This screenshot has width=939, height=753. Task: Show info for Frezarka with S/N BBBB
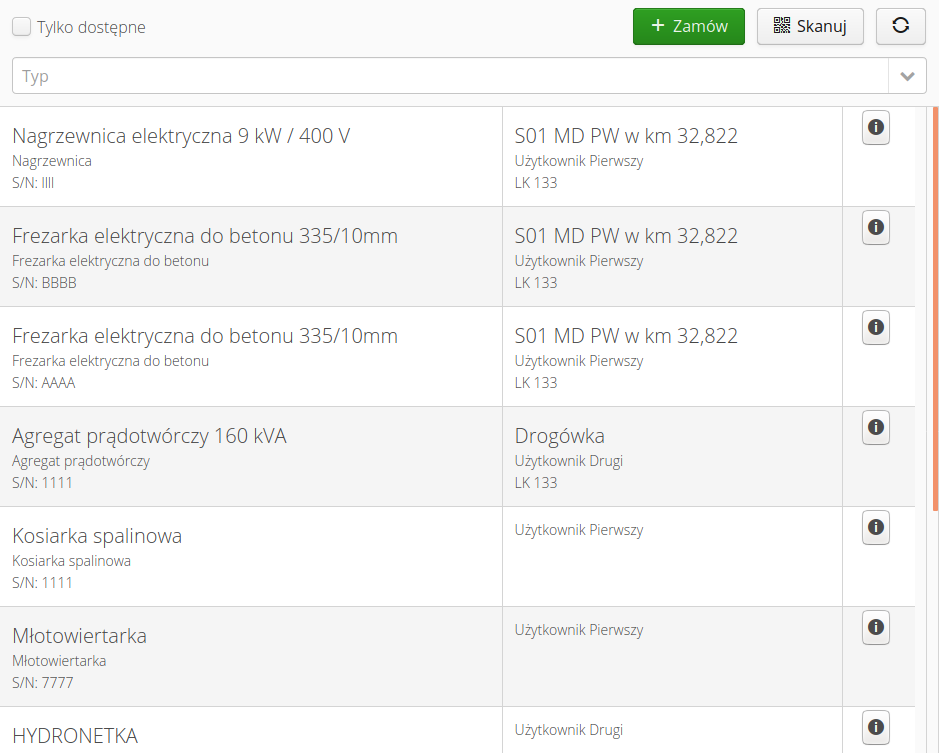pyautogui.click(x=875, y=228)
